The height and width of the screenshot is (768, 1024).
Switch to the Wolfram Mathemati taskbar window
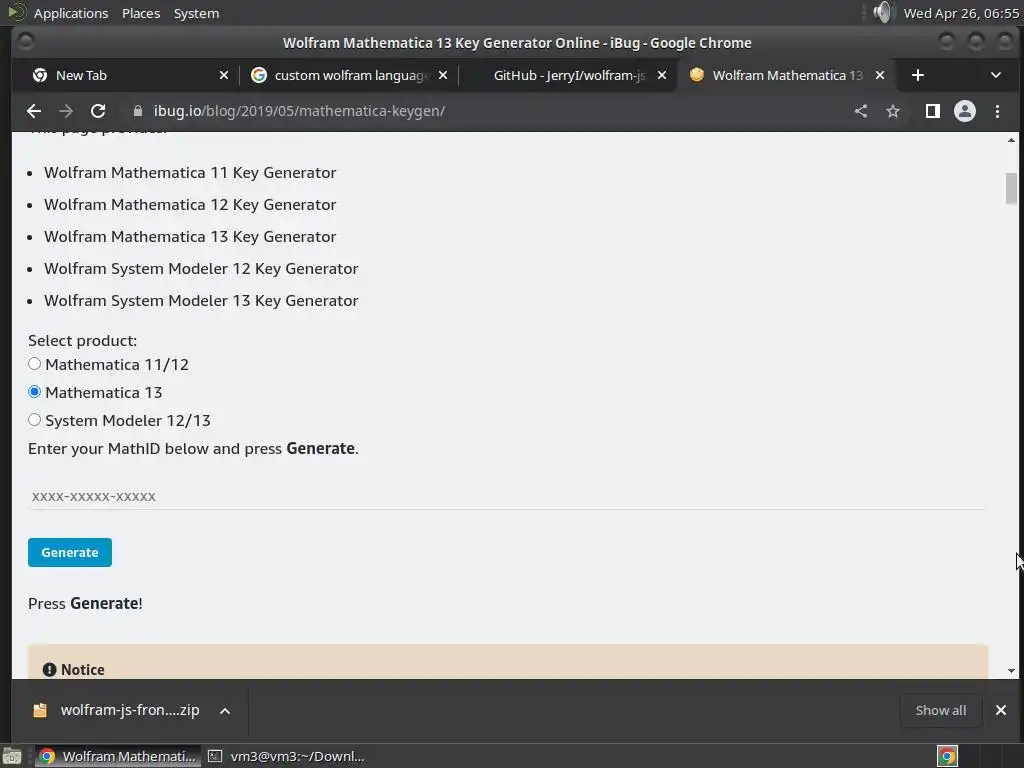[x=118, y=756]
